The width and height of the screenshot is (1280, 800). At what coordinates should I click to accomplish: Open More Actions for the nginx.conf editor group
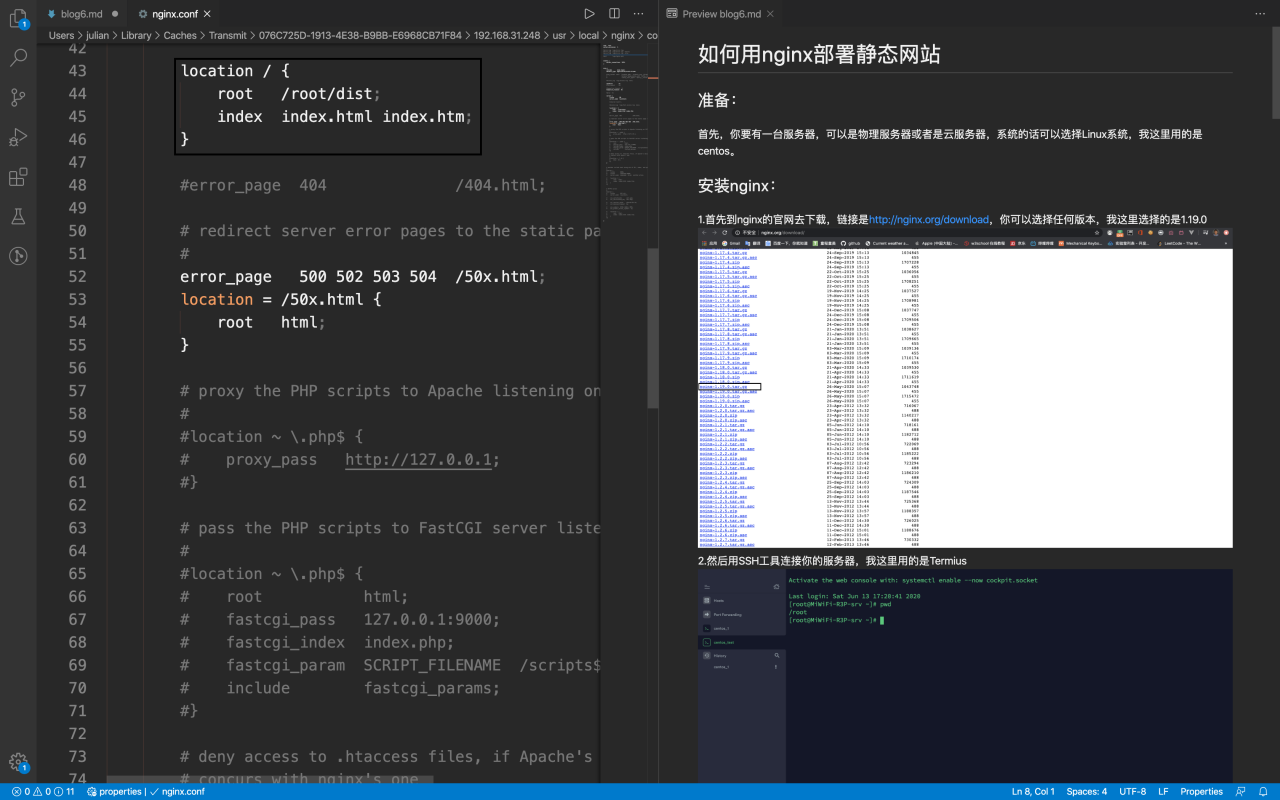point(639,14)
